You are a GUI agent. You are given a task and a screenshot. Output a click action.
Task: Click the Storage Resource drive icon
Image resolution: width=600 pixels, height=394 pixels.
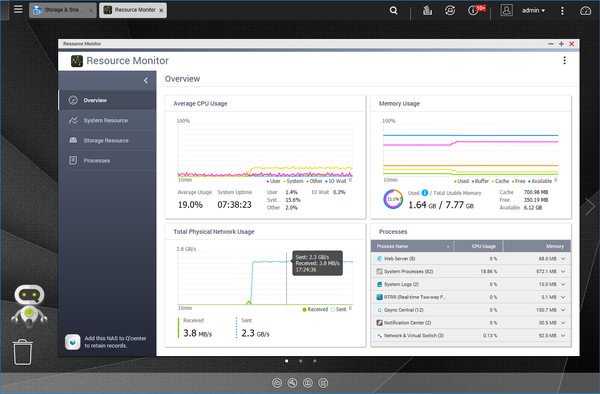[73, 140]
